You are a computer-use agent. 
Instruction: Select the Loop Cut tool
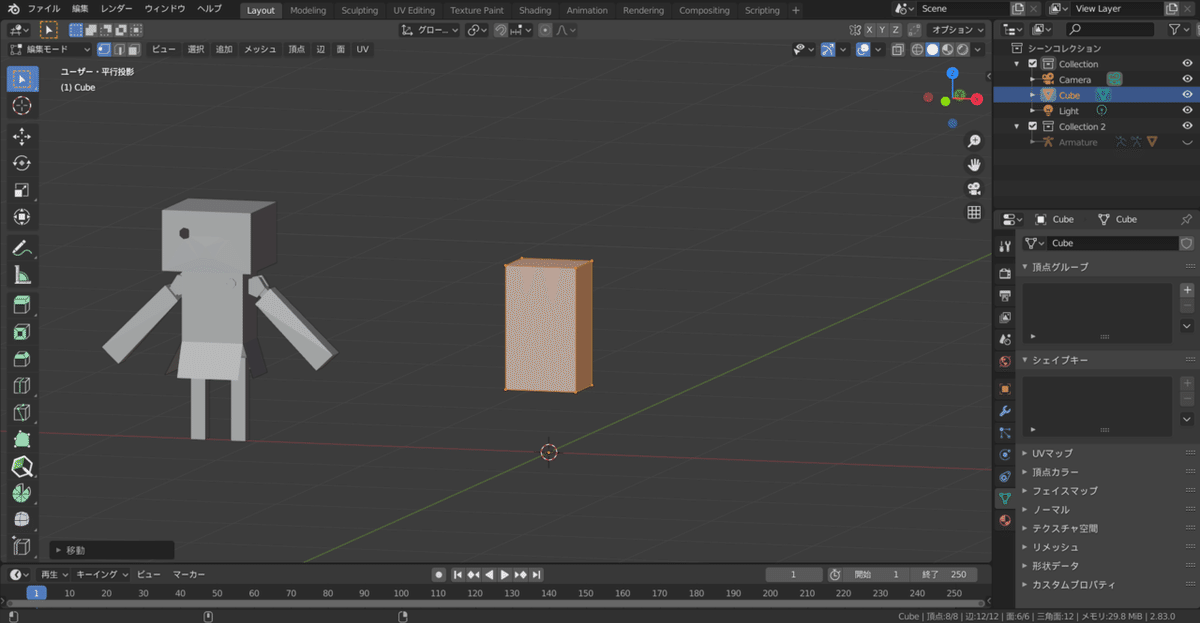click(x=22, y=386)
